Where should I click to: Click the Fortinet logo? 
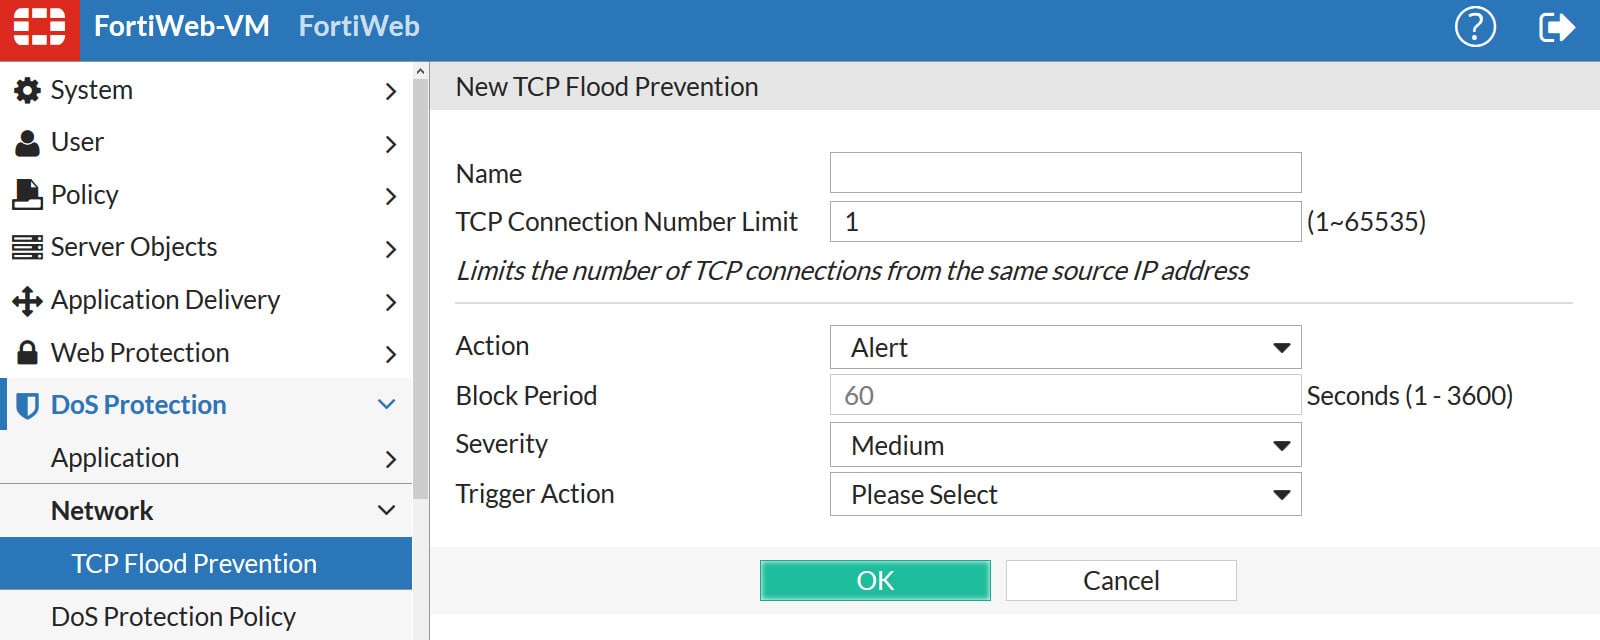coord(40,26)
